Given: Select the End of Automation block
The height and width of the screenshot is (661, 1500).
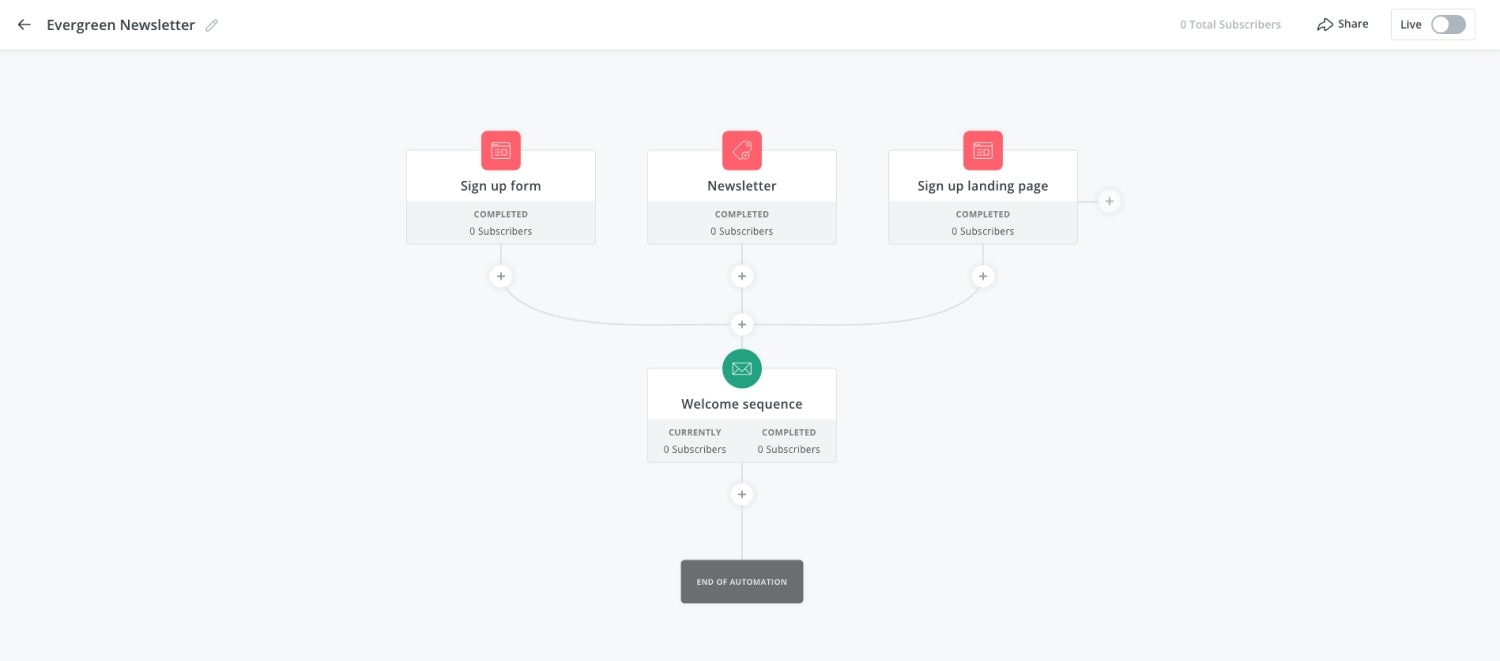Looking at the screenshot, I should tap(742, 581).
